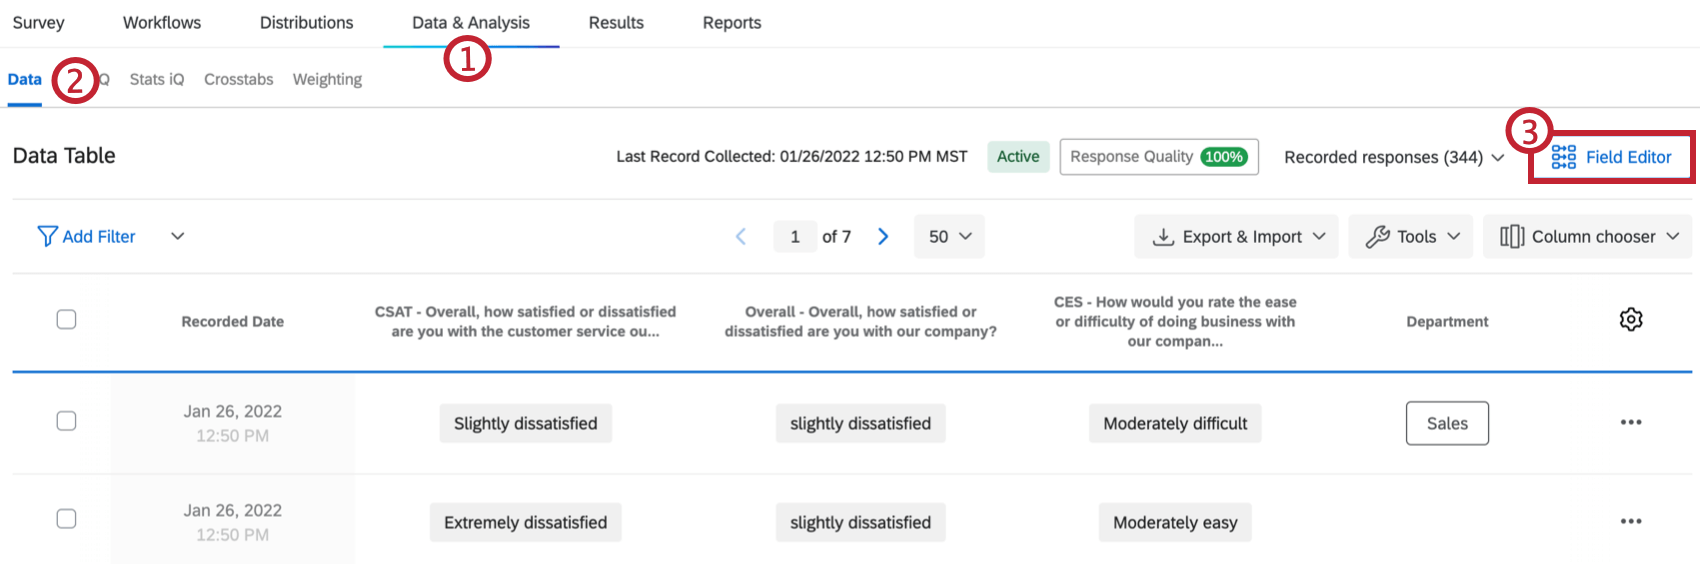Open row options for Sales response
1700x564 pixels.
coord(1630,422)
